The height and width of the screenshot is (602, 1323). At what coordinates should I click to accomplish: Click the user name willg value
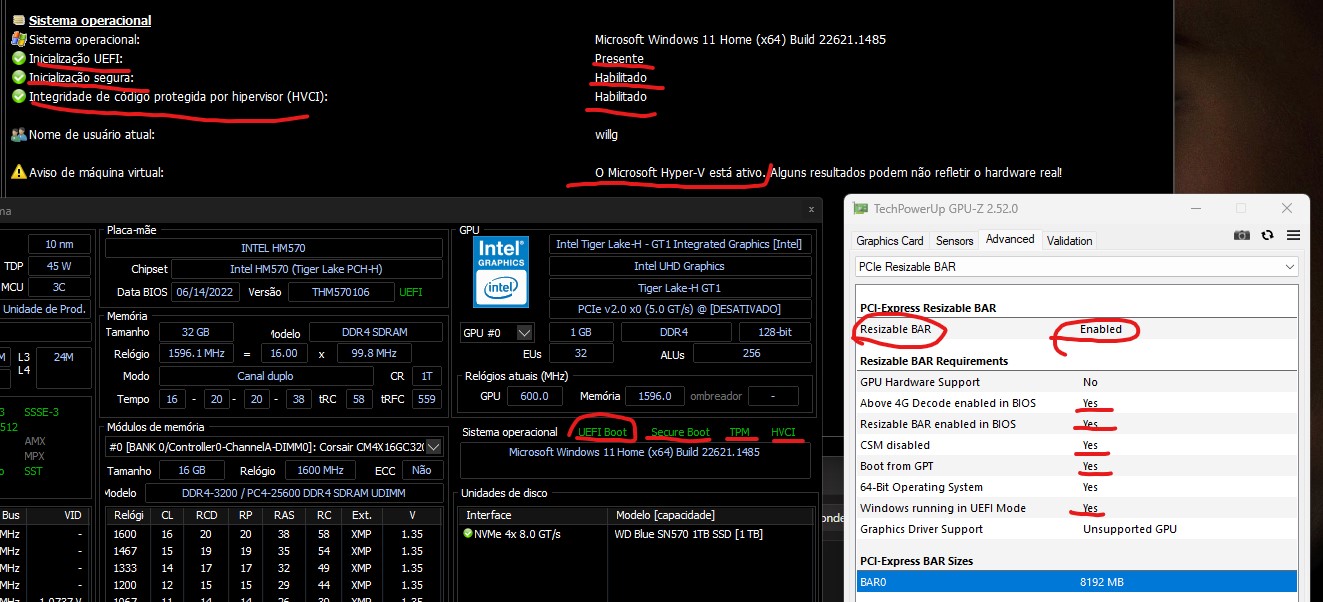pos(606,134)
